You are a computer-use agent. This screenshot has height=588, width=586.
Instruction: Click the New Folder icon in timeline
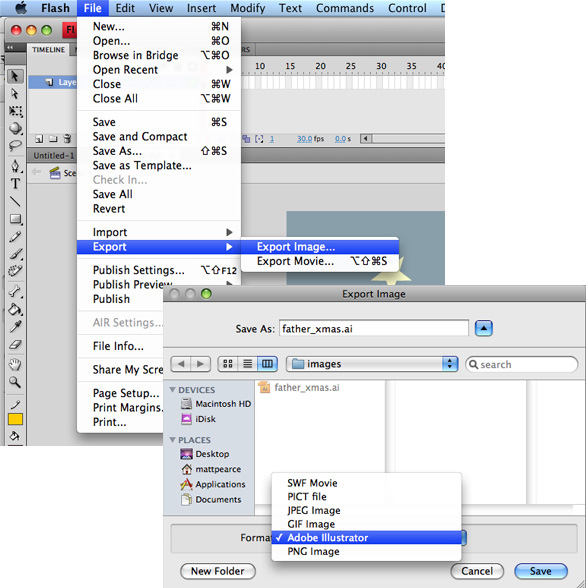(53, 139)
